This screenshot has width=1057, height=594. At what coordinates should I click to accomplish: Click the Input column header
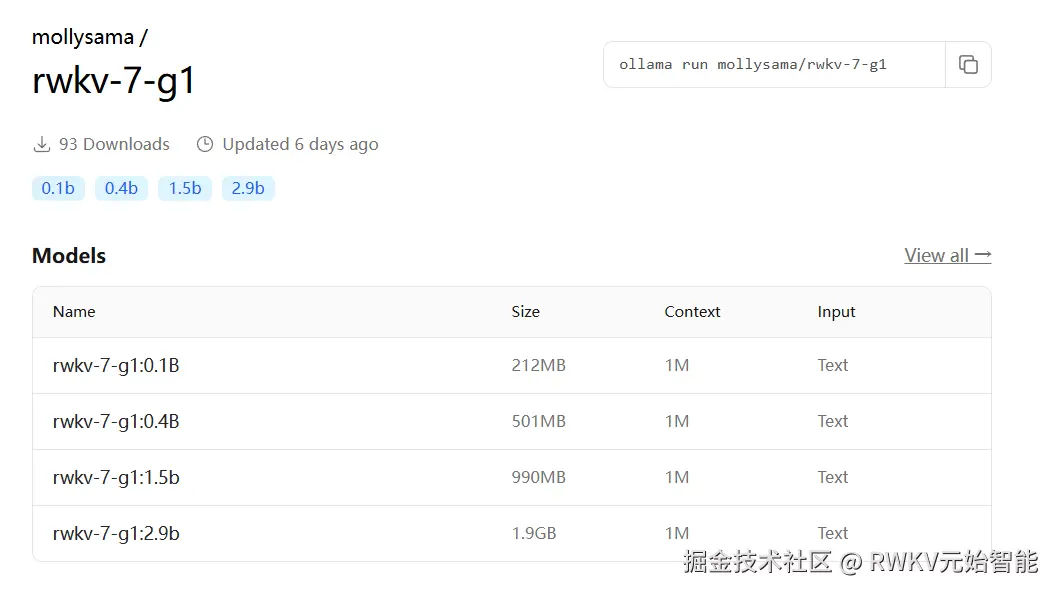click(837, 311)
